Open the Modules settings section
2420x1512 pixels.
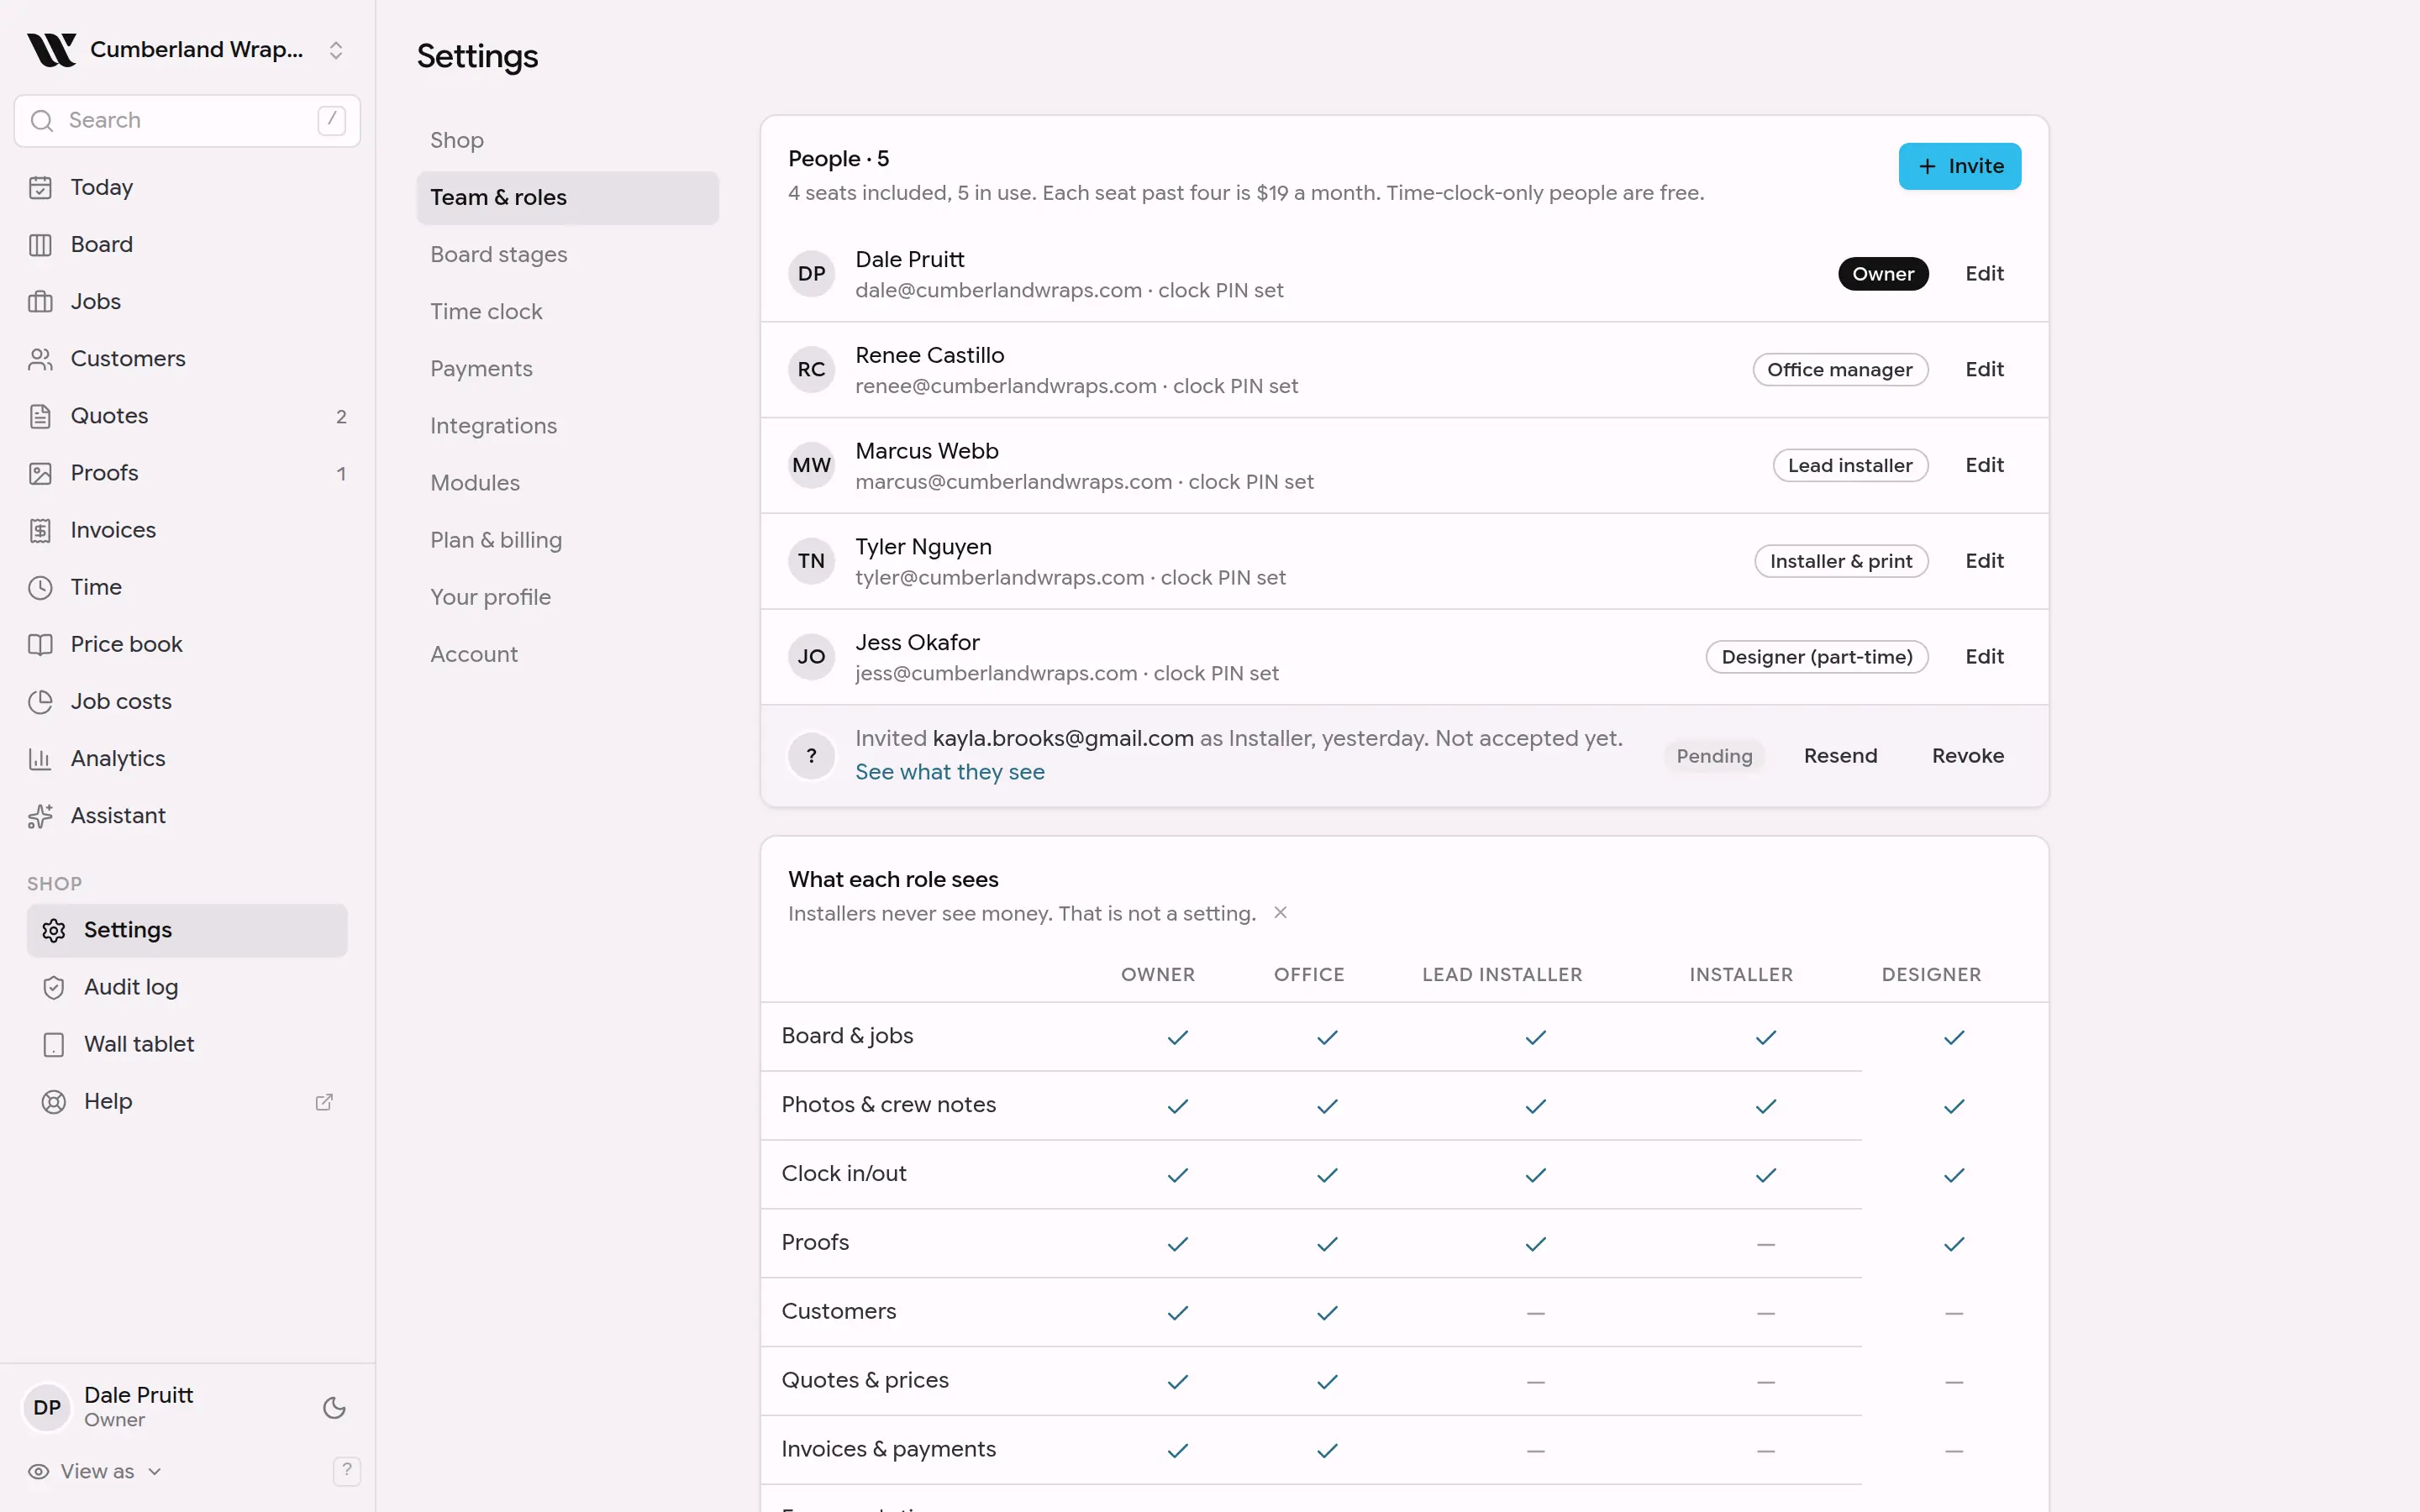tap(567, 483)
